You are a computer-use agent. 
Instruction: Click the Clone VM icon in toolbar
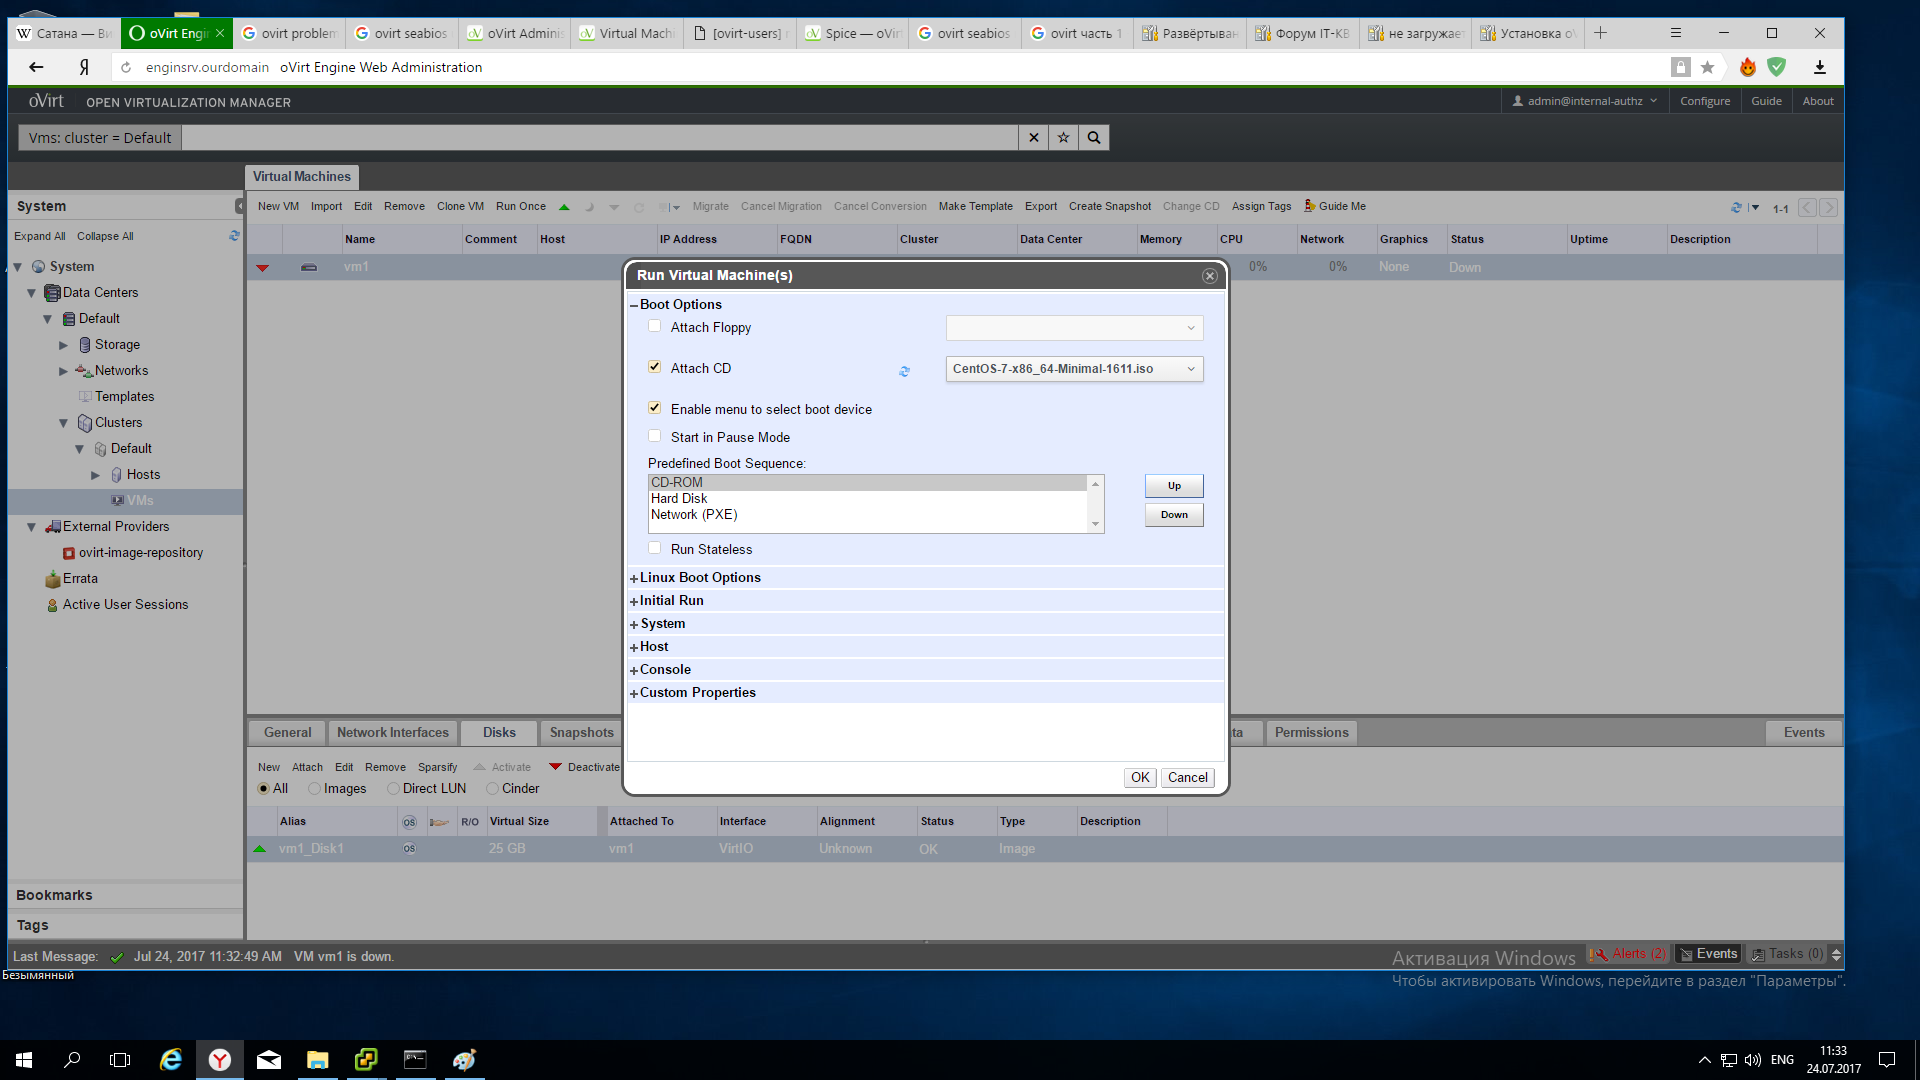460,206
